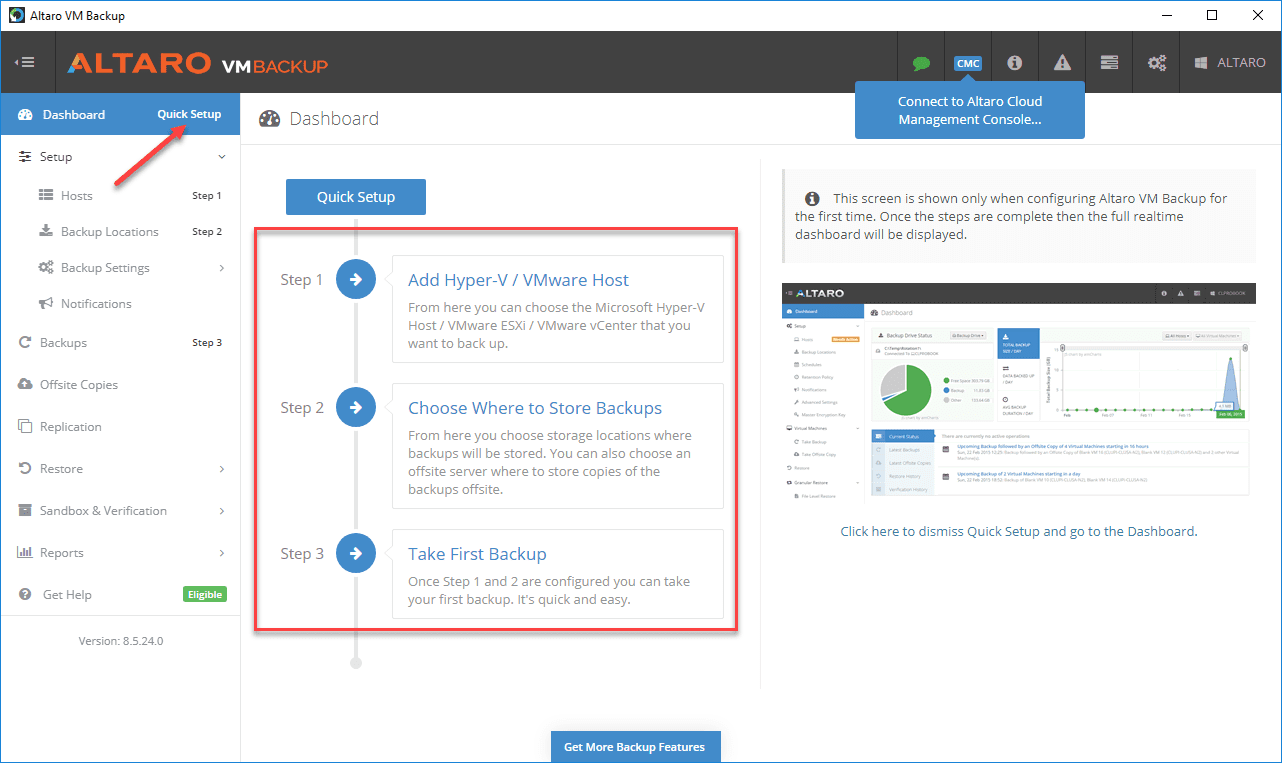This screenshot has width=1282, height=763.
Task: Click the Step 3 label beside Backups
Action: 207,343
